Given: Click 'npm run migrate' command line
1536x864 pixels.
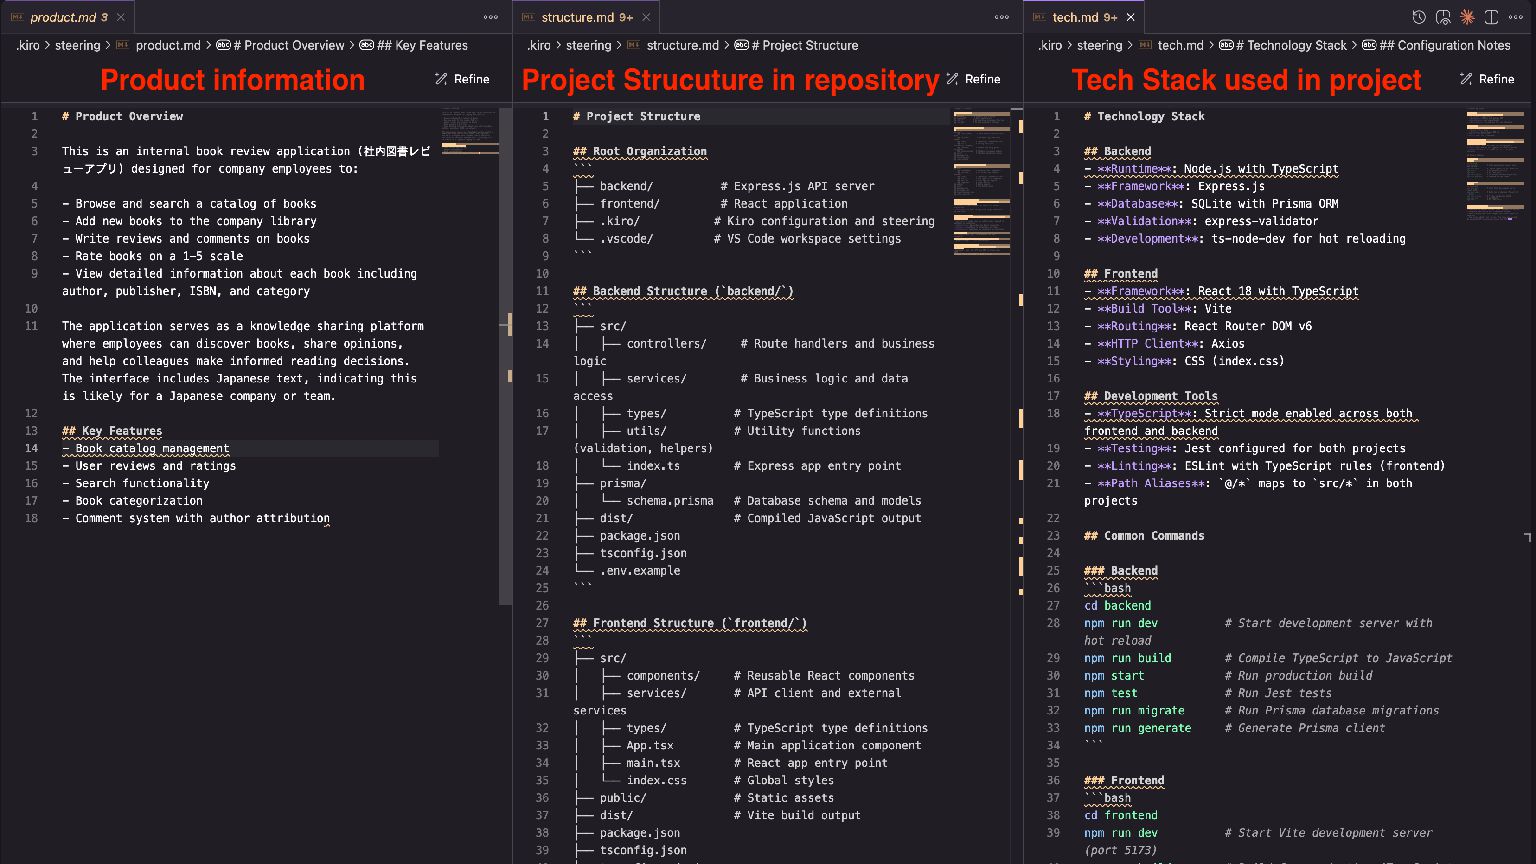Looking at the screenshot, I should 1134,711.
